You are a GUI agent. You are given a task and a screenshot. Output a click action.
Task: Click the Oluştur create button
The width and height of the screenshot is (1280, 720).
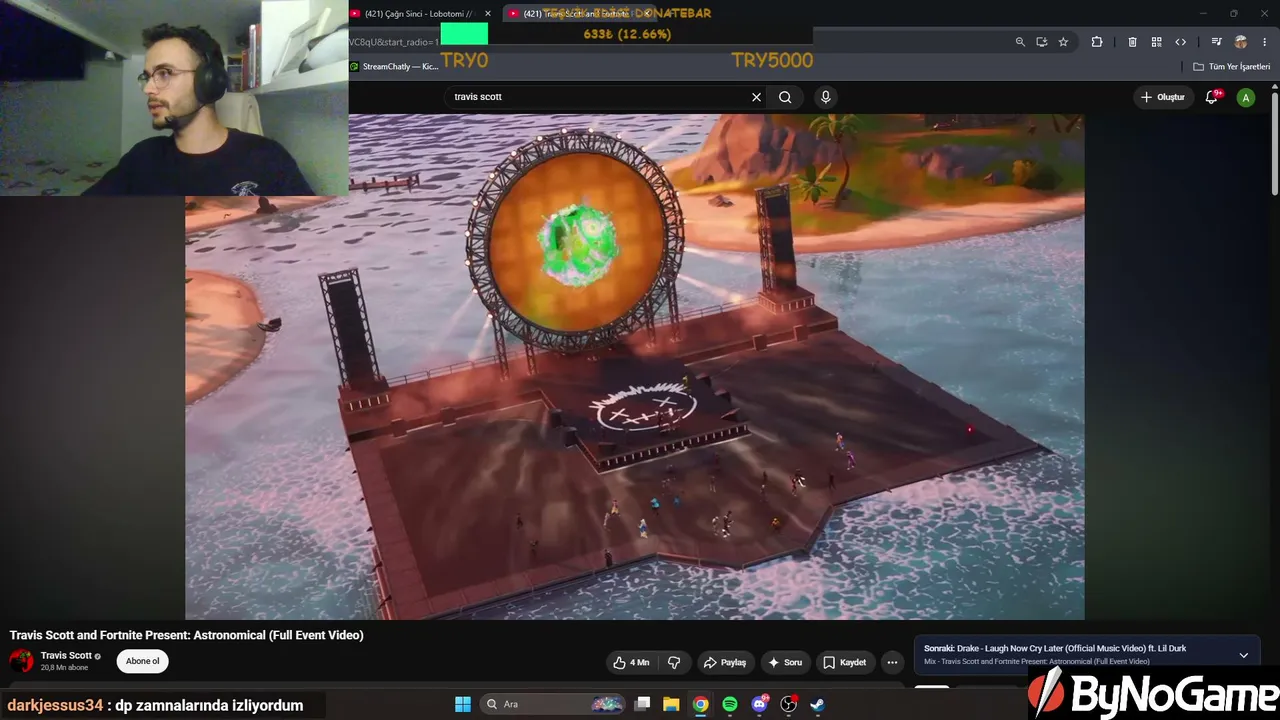(1162, 97)
